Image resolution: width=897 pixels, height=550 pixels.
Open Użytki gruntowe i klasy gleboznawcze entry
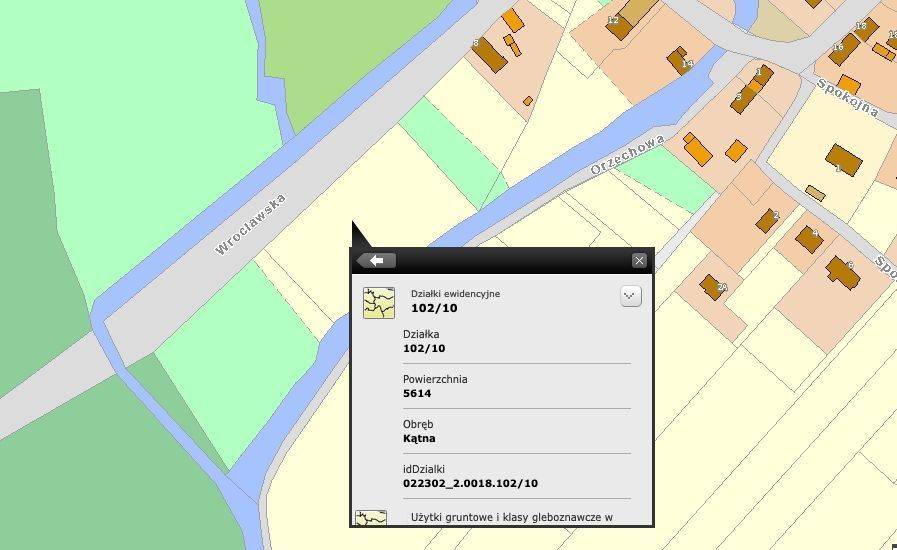(x=511, y=518)
